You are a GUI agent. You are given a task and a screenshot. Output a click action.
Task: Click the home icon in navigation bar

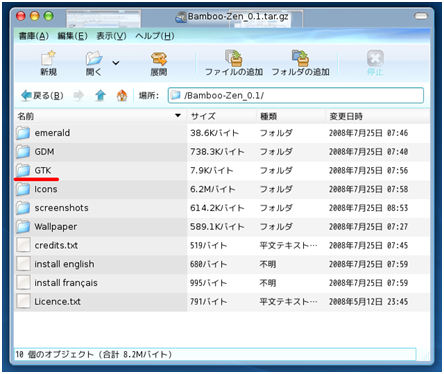[122, 96]
